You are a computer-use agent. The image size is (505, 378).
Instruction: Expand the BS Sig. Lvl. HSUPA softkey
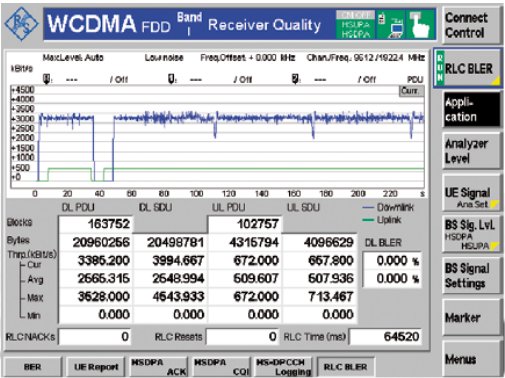coord(471,235)
